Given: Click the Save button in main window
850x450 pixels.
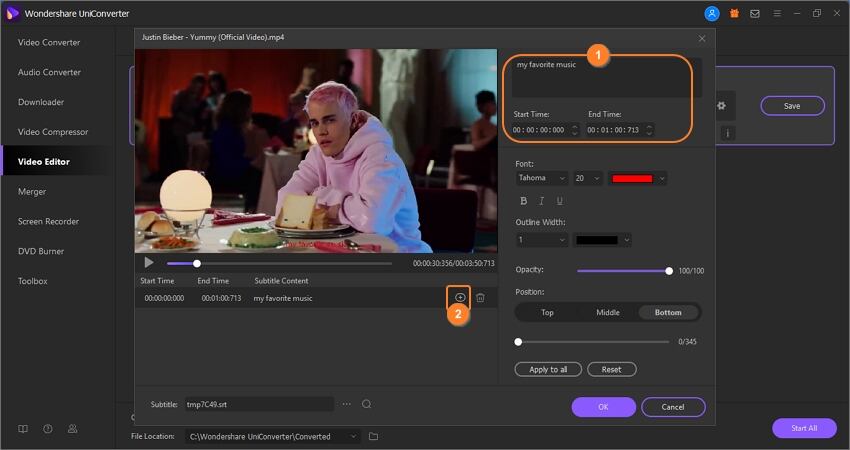Looking at the screenshot, I should coord(792,106).
